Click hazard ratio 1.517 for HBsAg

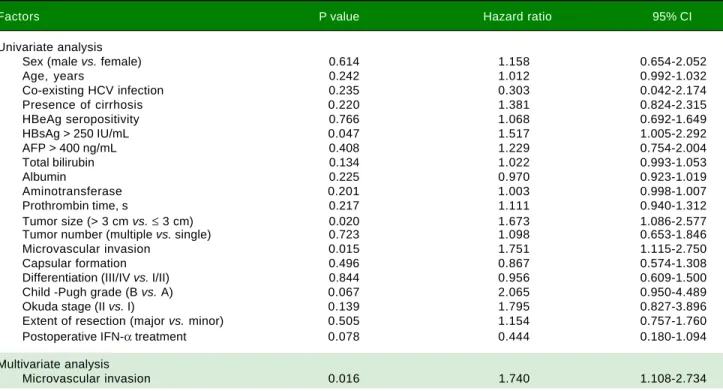[x=514, y=133]
